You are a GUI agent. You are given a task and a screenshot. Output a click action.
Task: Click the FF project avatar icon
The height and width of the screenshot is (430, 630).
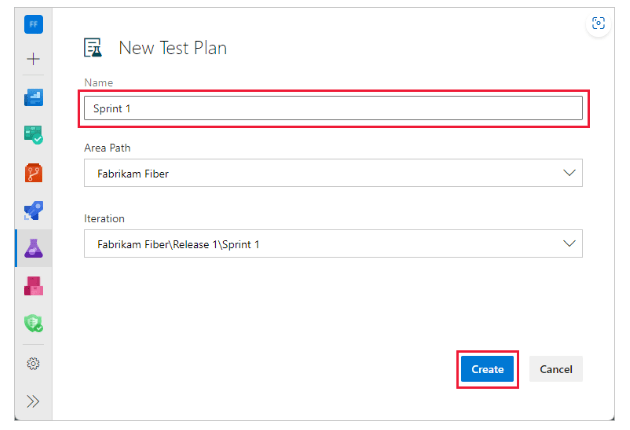(x=33, y=23)
